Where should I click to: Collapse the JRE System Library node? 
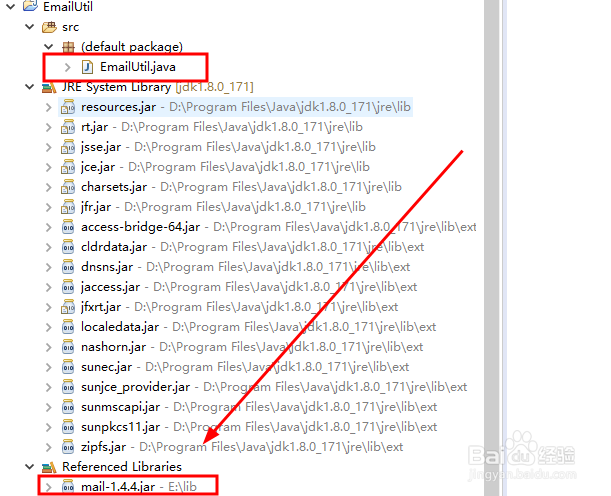(30, 86)
